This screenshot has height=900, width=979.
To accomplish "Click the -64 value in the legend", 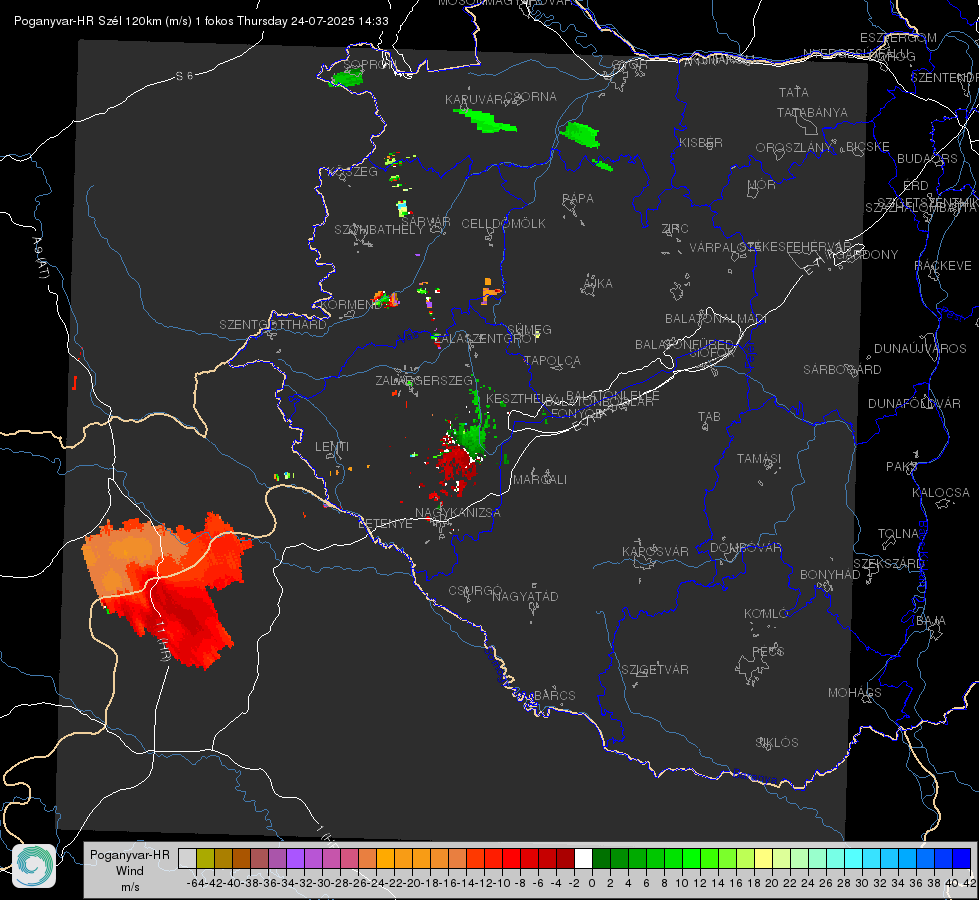I will [x=196, y=883].
